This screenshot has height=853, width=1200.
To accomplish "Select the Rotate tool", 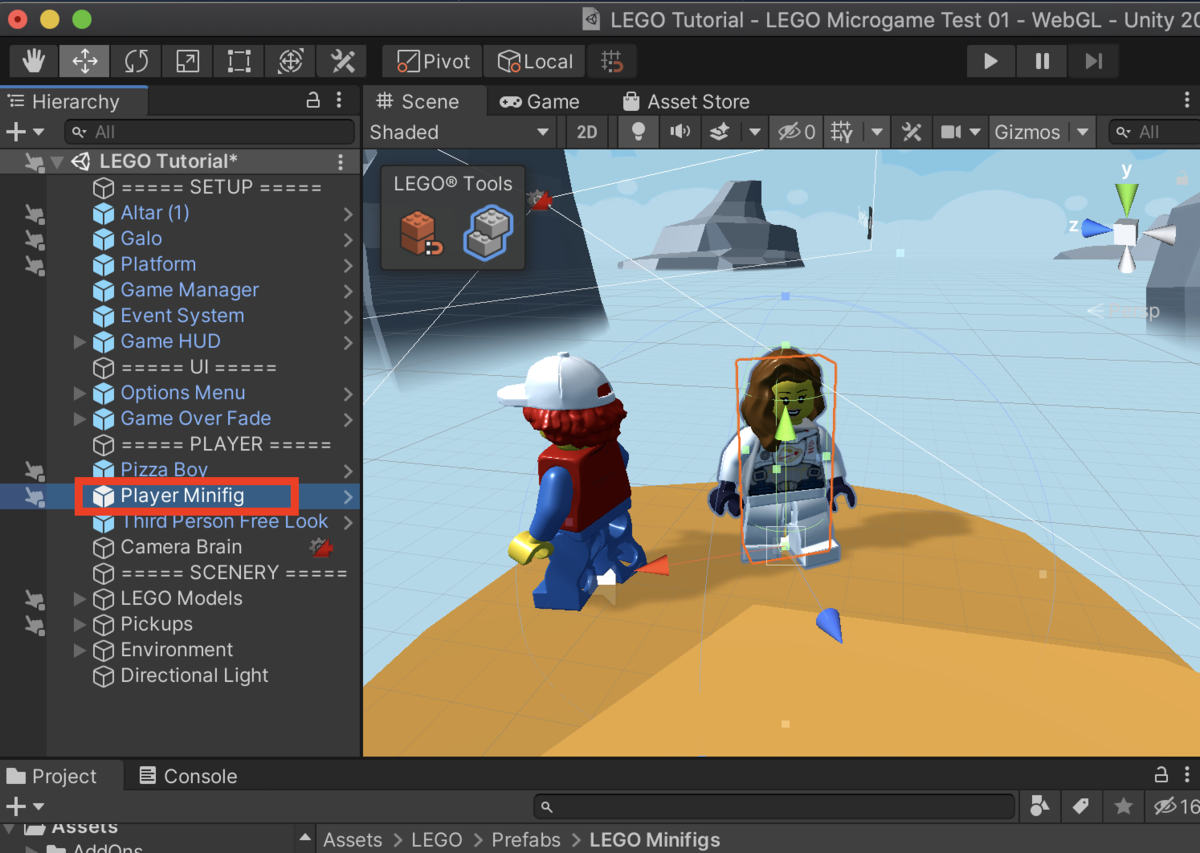I will pyautogui.click(x=136, y=61).
